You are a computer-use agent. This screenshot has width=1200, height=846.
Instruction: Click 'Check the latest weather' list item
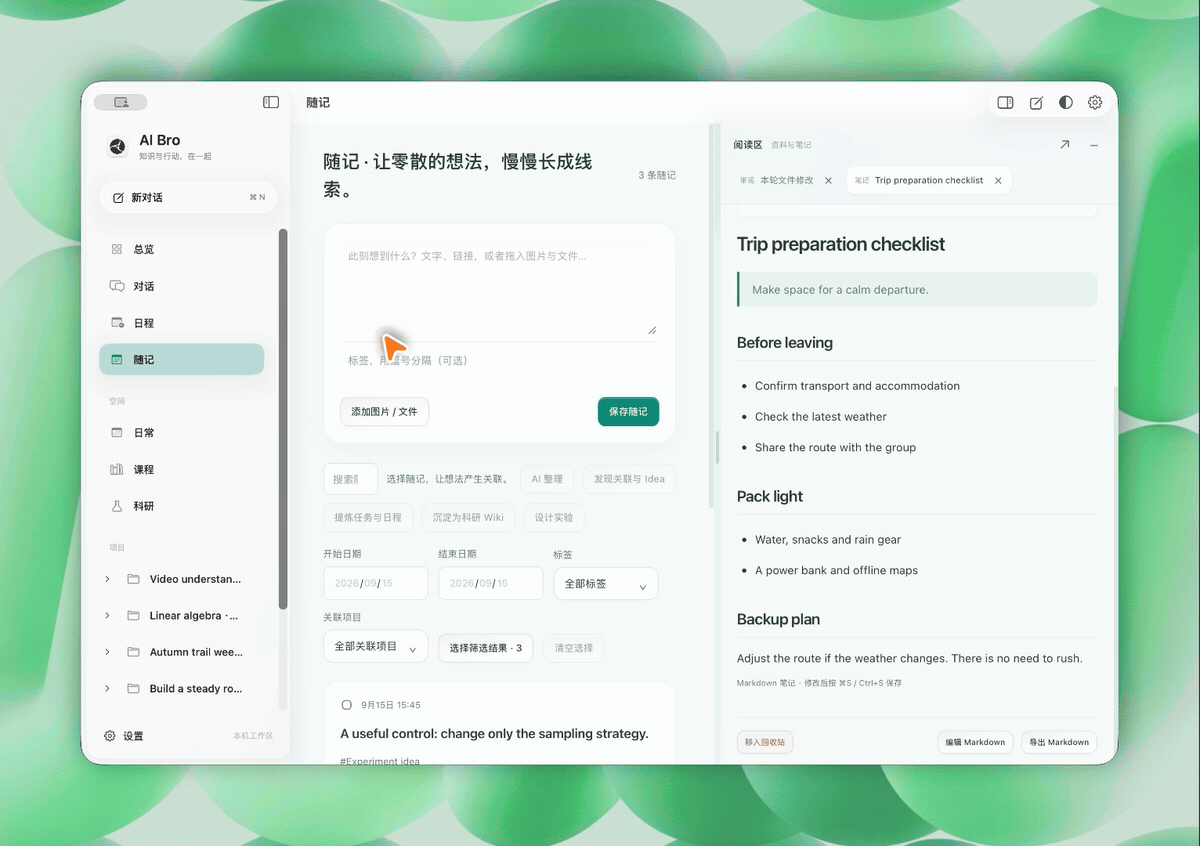(820, 417)
